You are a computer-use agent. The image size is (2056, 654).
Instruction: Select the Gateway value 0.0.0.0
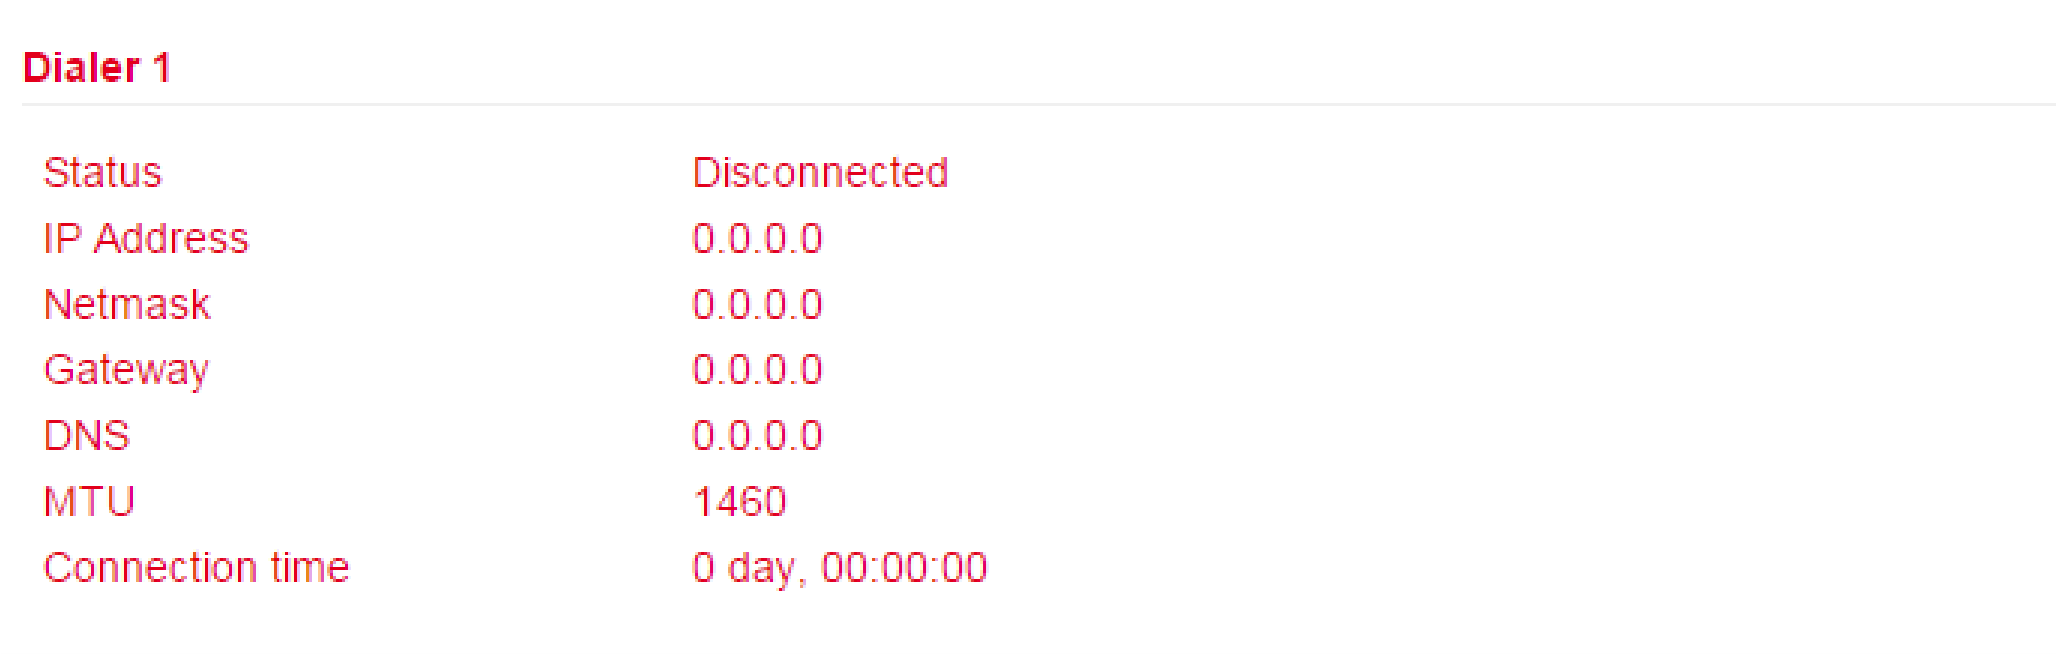coord(757,371)
